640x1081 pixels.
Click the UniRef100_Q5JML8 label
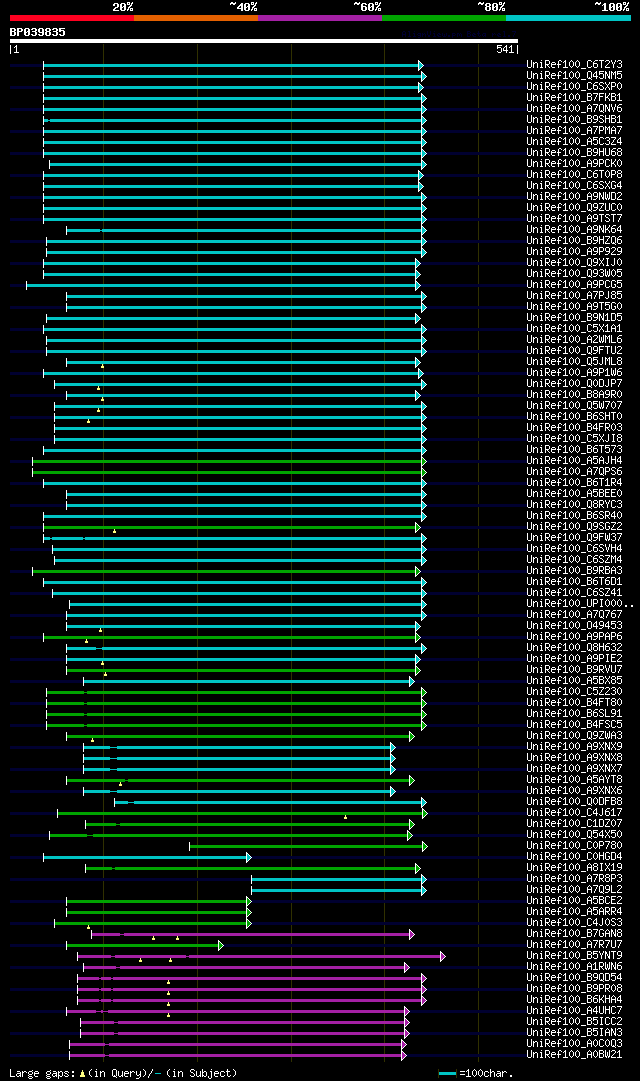pos(574,362)
